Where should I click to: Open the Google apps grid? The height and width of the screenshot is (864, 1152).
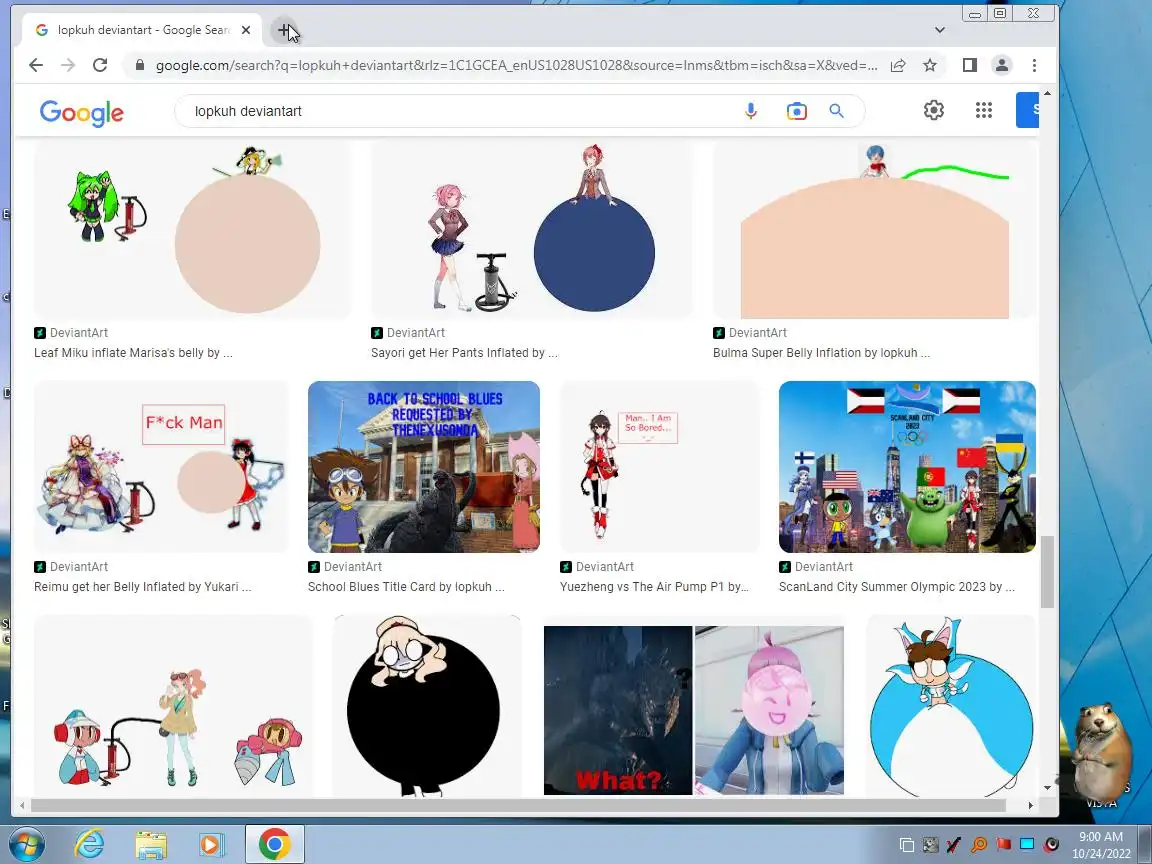coord(984,110)
